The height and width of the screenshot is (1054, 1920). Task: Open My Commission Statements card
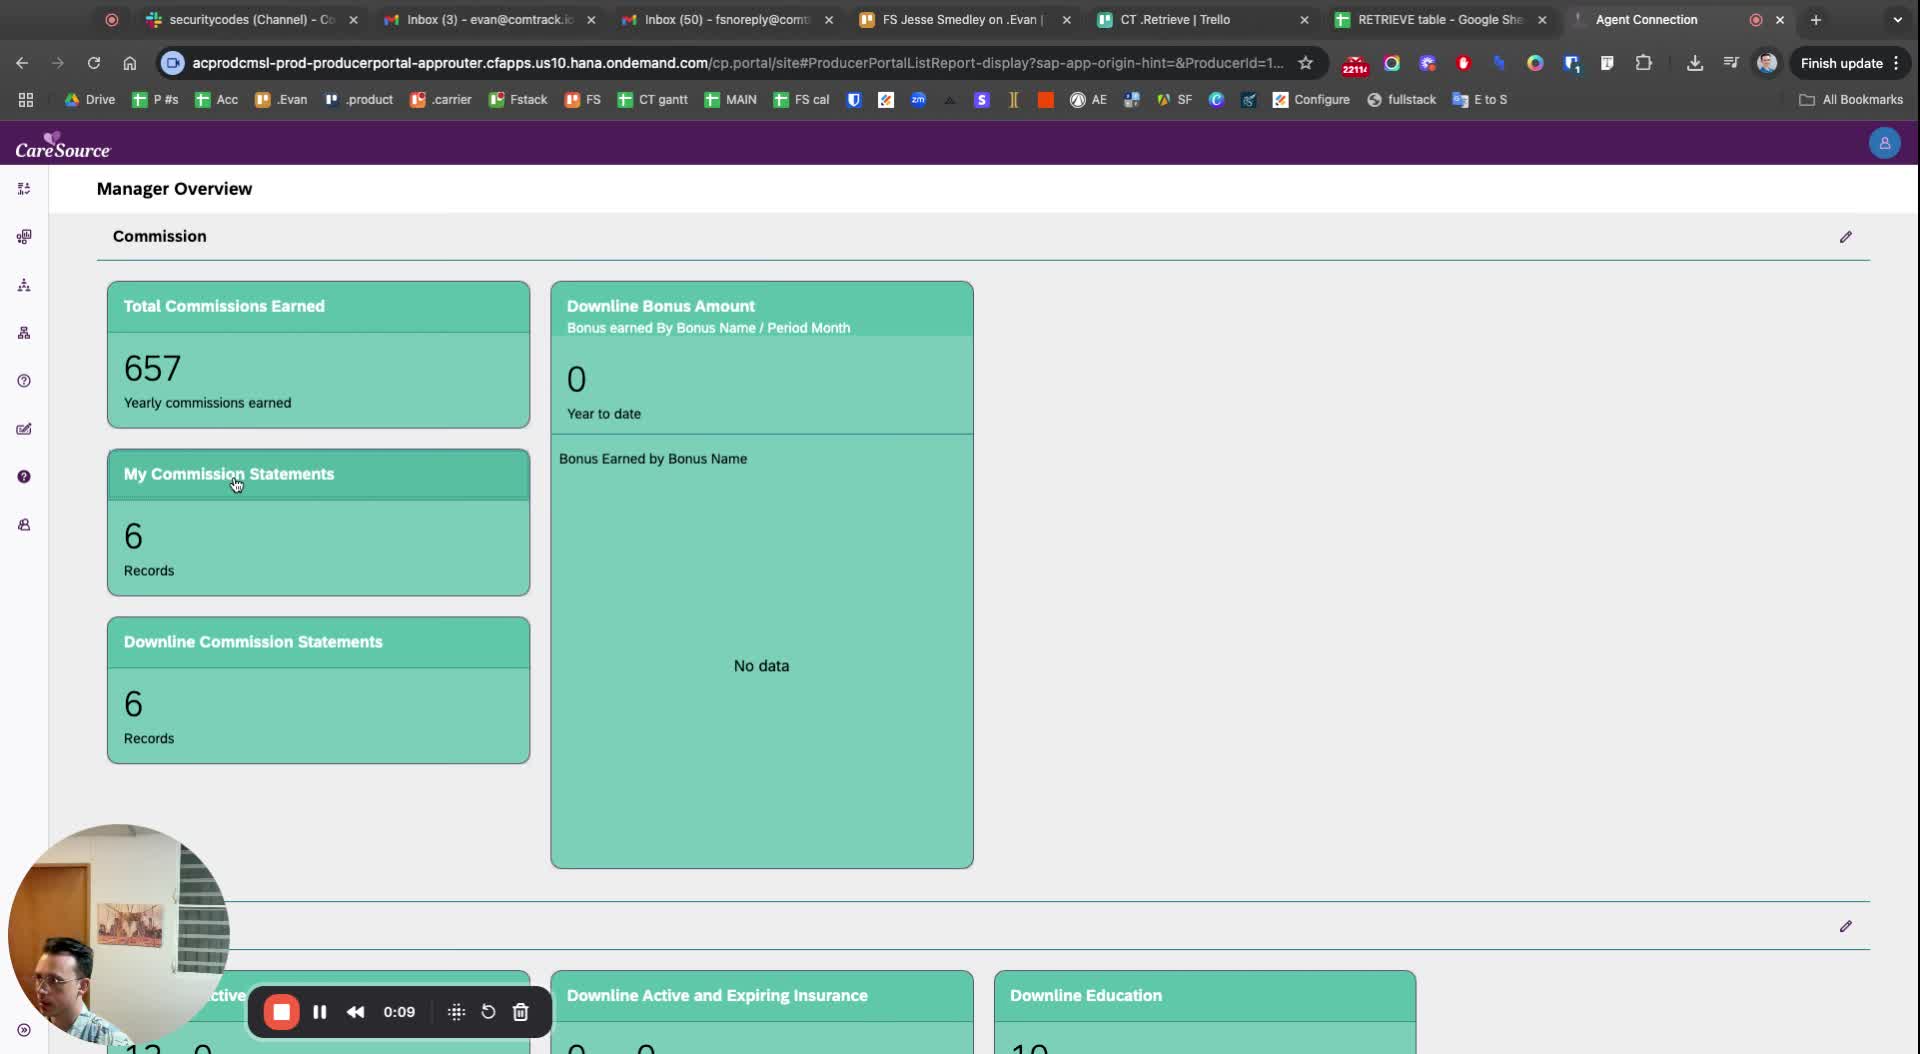318,523
